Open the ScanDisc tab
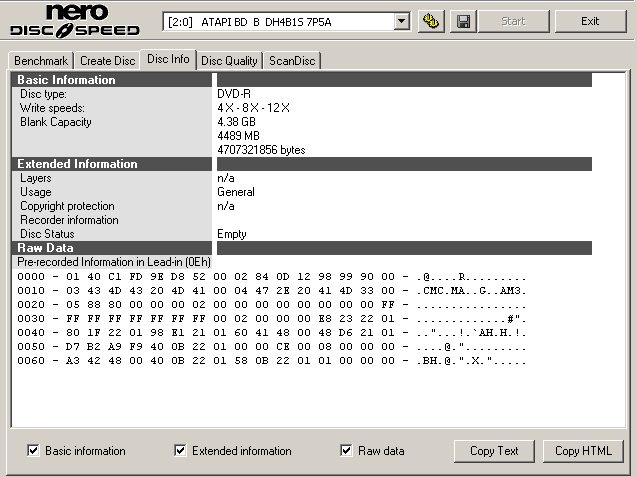Screen dimensions: 637x477 [x=292, y=61]
